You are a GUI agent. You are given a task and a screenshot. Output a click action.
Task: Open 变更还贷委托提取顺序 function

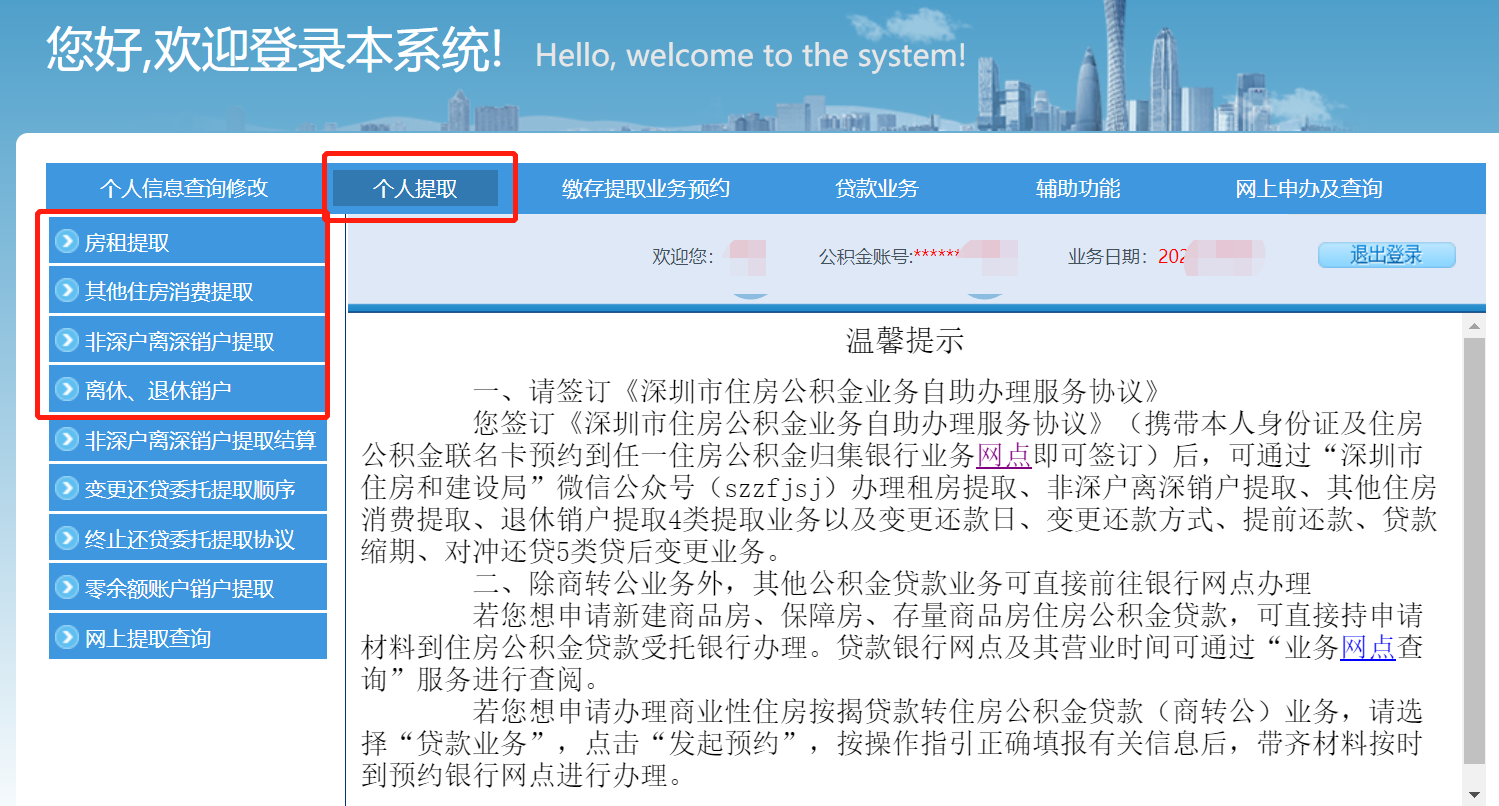click(185, 487)
